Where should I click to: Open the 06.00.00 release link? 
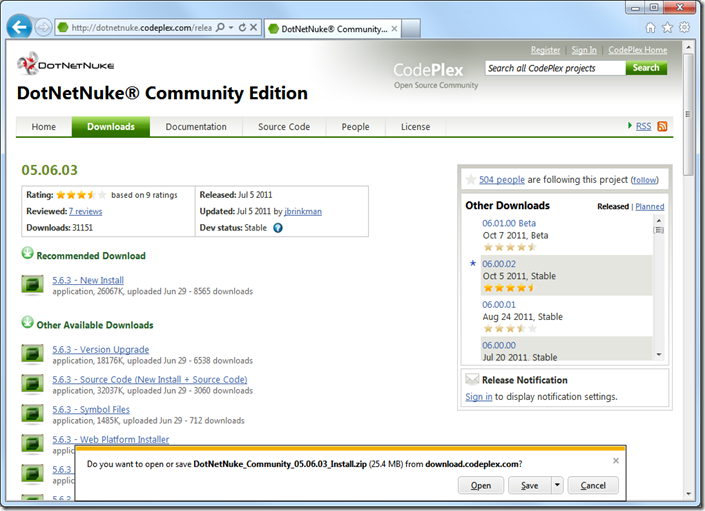click(x=499, y=345)
